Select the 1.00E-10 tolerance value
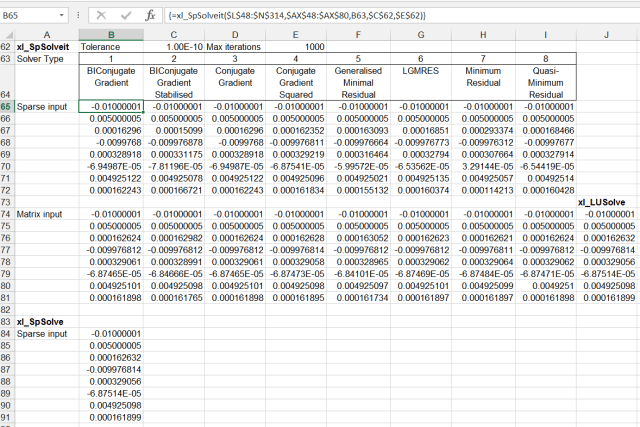This screenshot has width=640, height=427. pyautogui.click(x=174, y=47)
